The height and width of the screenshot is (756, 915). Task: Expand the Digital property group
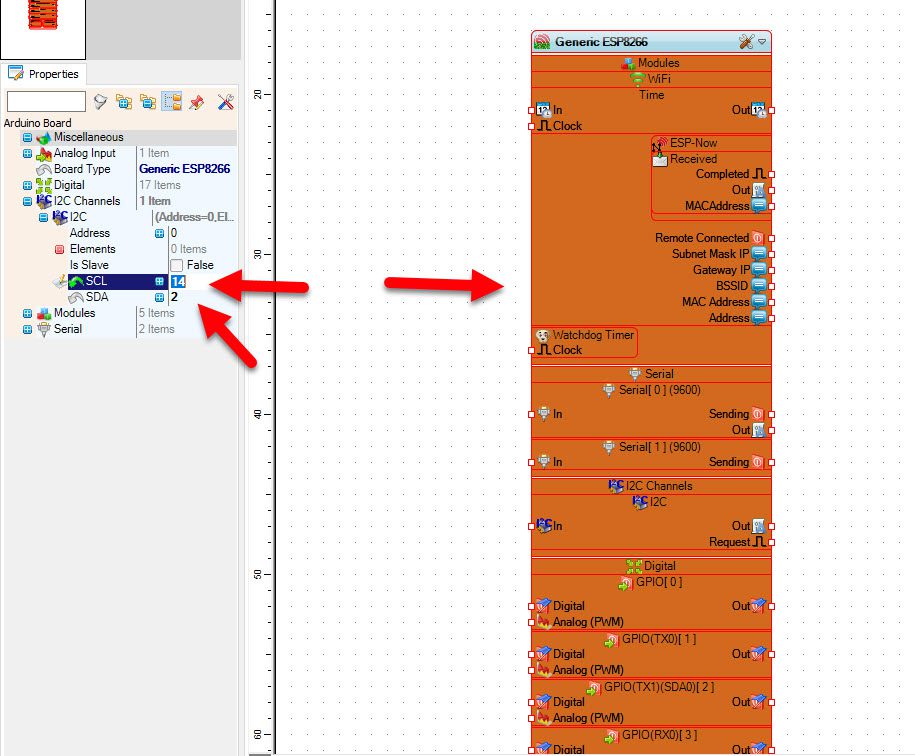27,186
